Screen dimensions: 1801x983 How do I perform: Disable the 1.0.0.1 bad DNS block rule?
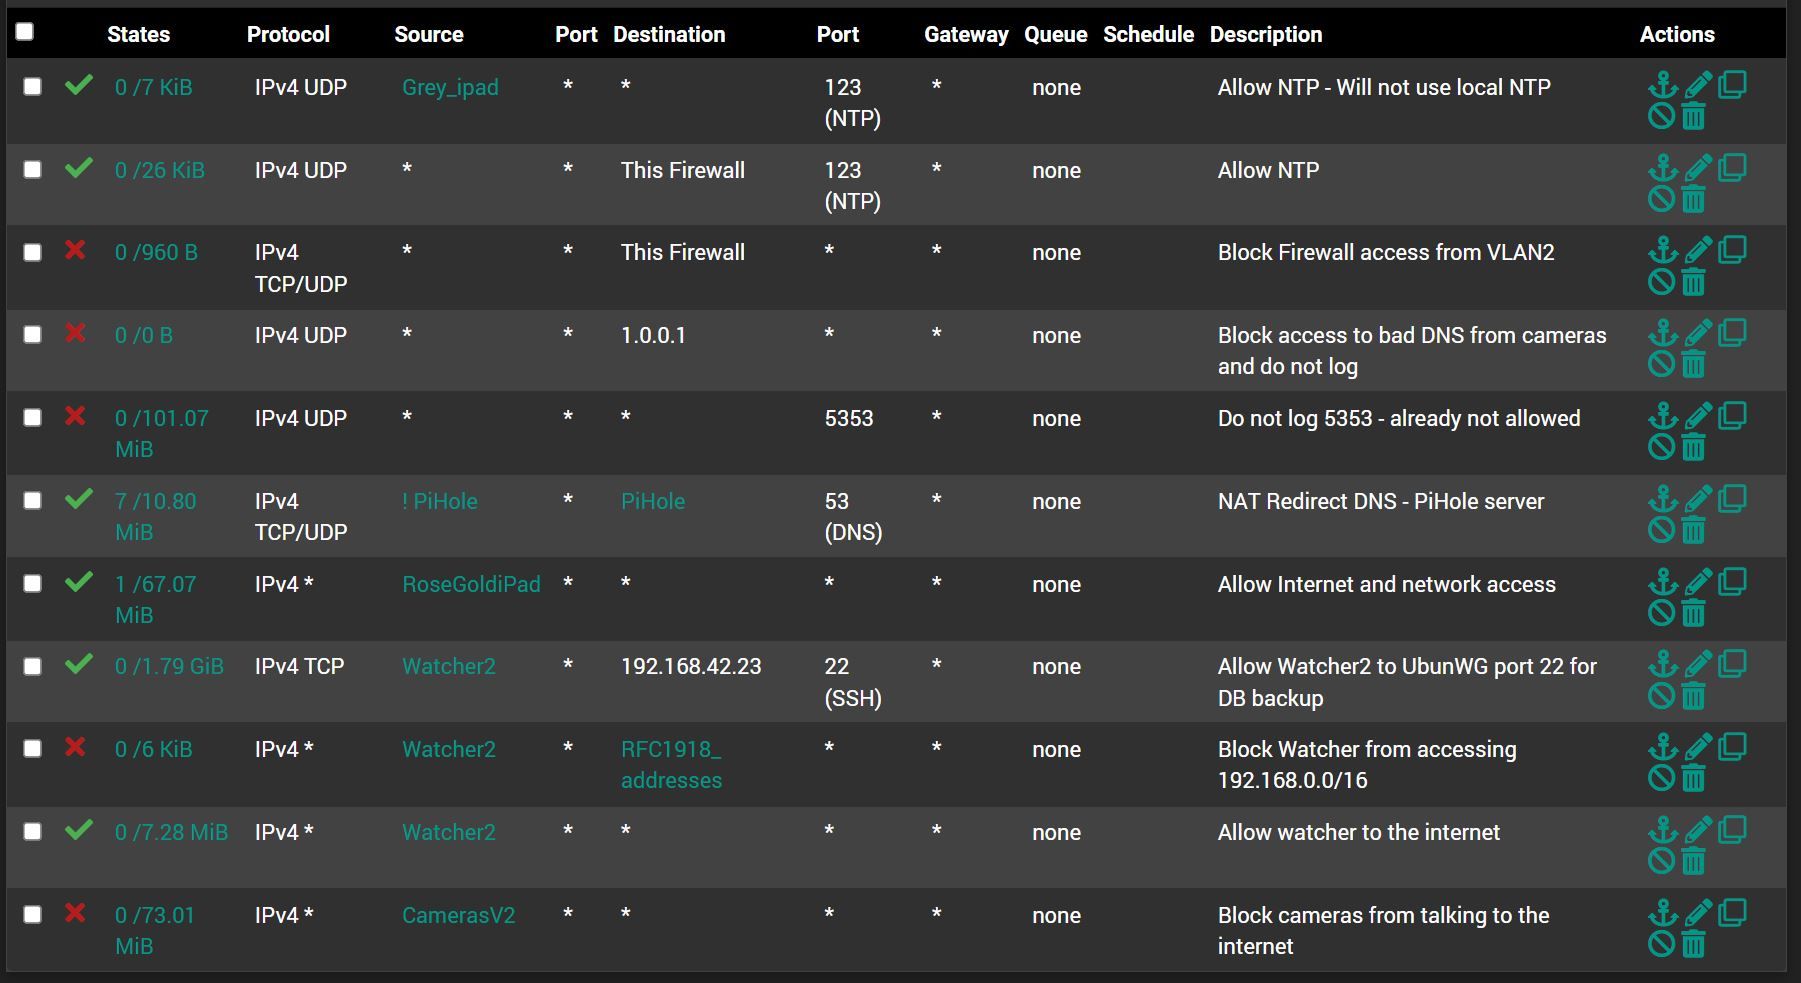[x=1661, y=364]
